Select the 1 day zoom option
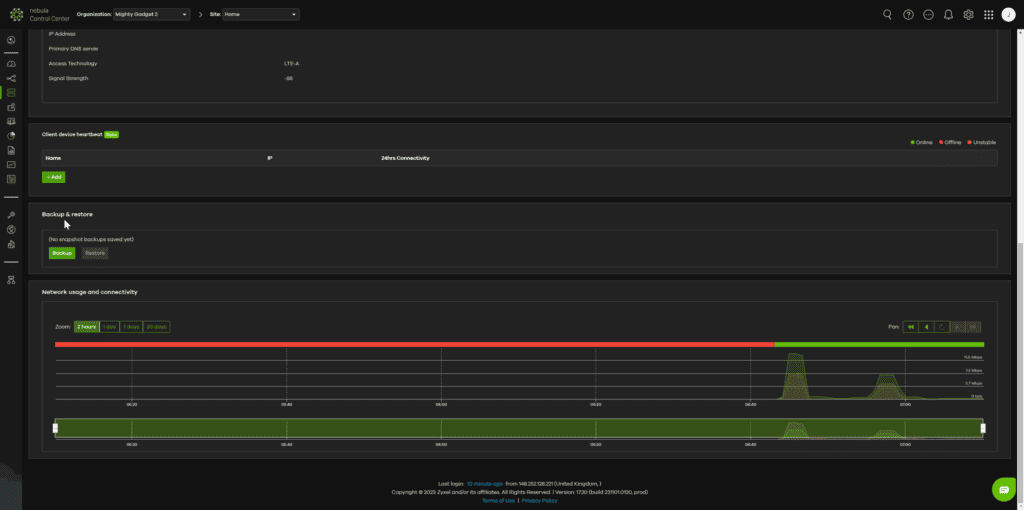Viewport: 1024px width, 510px height. click(109, 327)
